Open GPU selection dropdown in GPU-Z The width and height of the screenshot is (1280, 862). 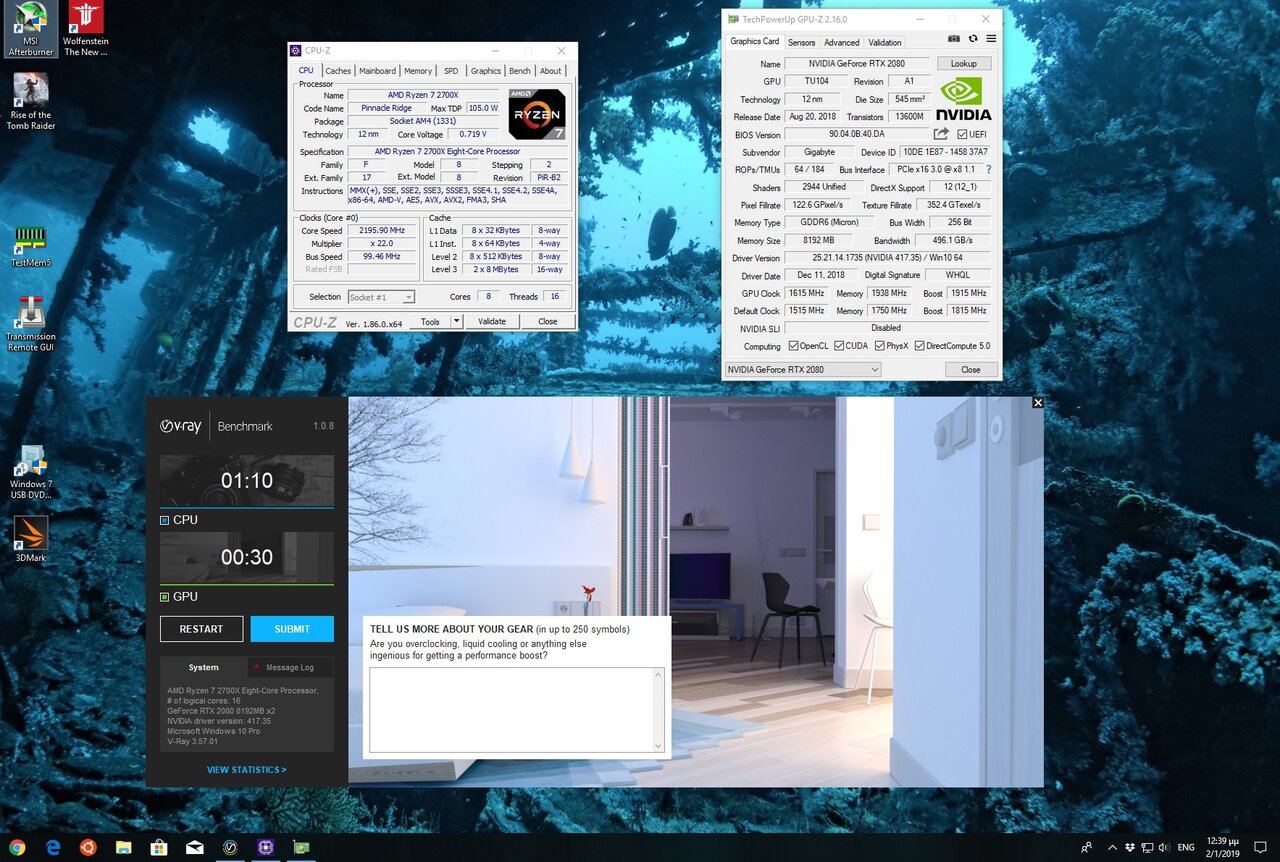pyautogui.click(x=803, y=369)
